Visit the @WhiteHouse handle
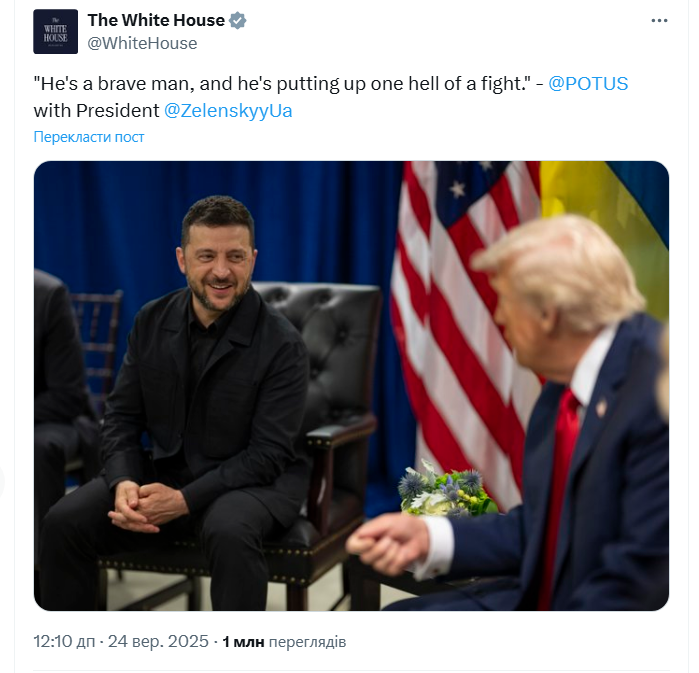The image size is (699, 673). 142,43
